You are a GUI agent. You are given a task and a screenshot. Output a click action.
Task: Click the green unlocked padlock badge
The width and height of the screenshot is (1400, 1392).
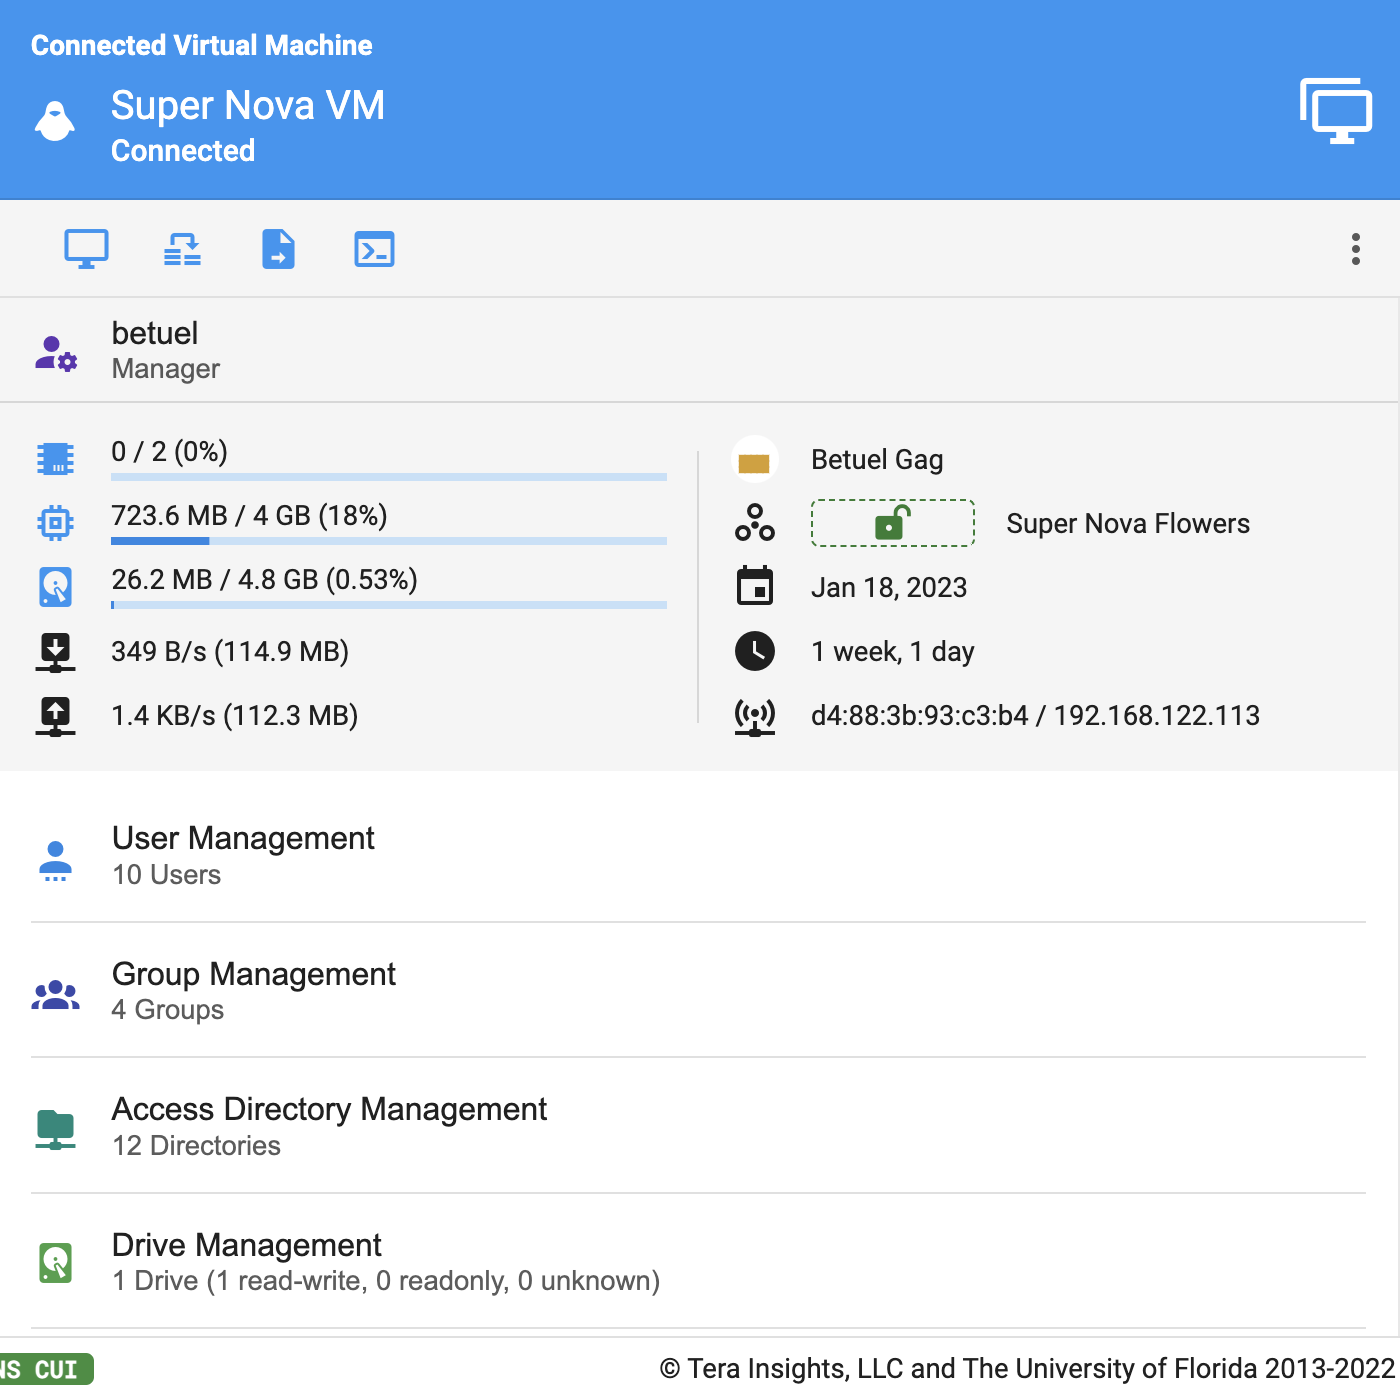(x=892, y=523)
